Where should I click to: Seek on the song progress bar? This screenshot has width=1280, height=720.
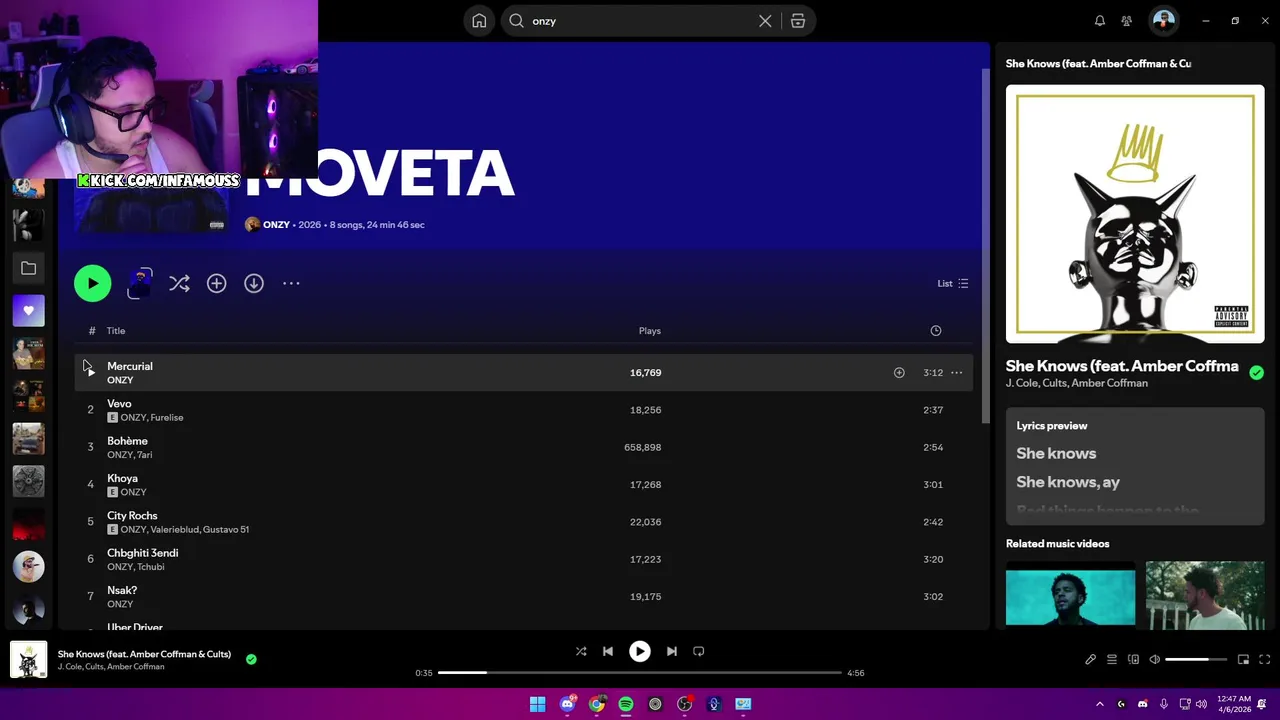point(640,673)
